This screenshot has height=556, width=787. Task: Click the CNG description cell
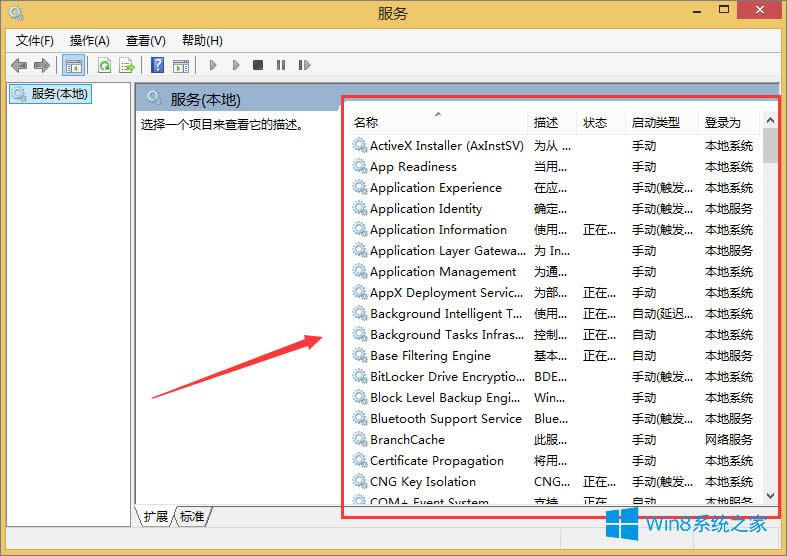[552, 481]
